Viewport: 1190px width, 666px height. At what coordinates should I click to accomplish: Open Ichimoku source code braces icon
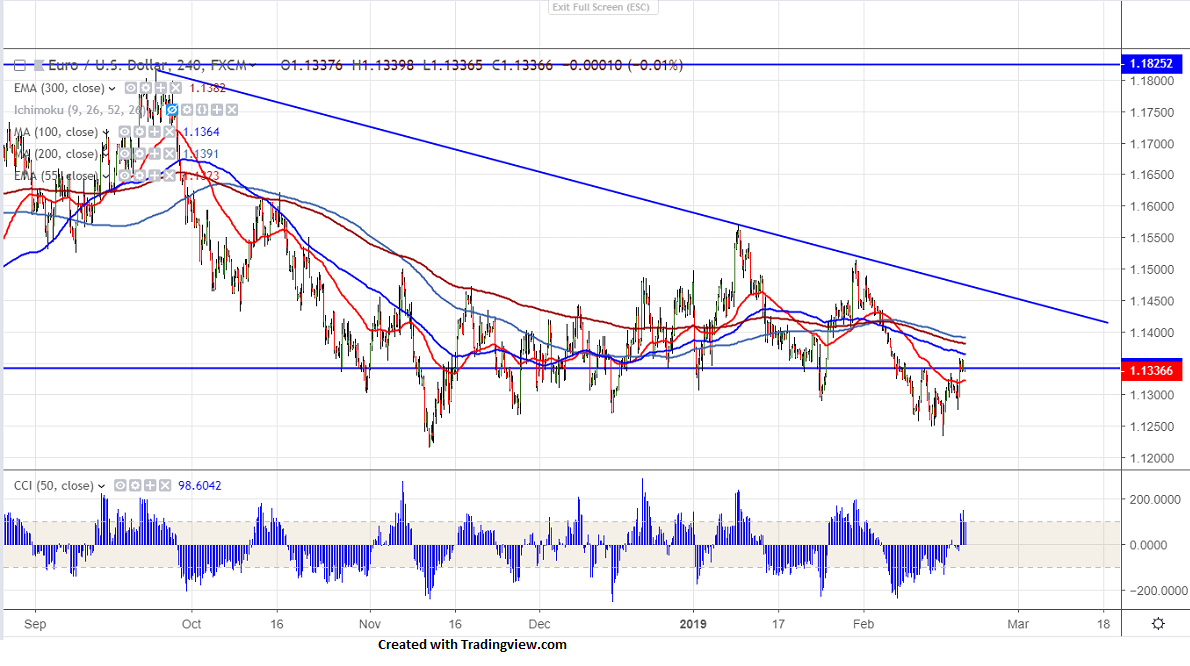(202, 110)
